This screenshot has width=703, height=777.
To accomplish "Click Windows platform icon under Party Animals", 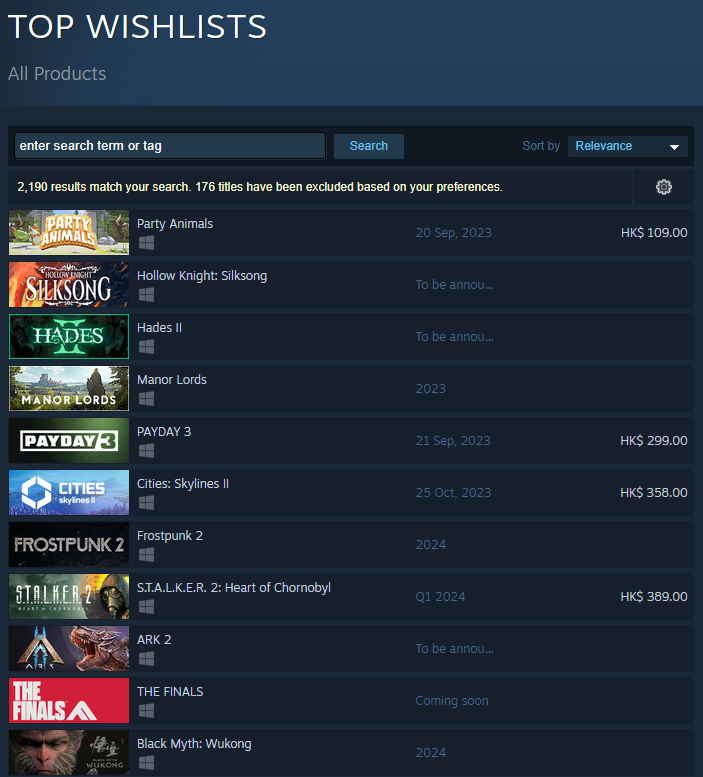I will coord(146,243).
